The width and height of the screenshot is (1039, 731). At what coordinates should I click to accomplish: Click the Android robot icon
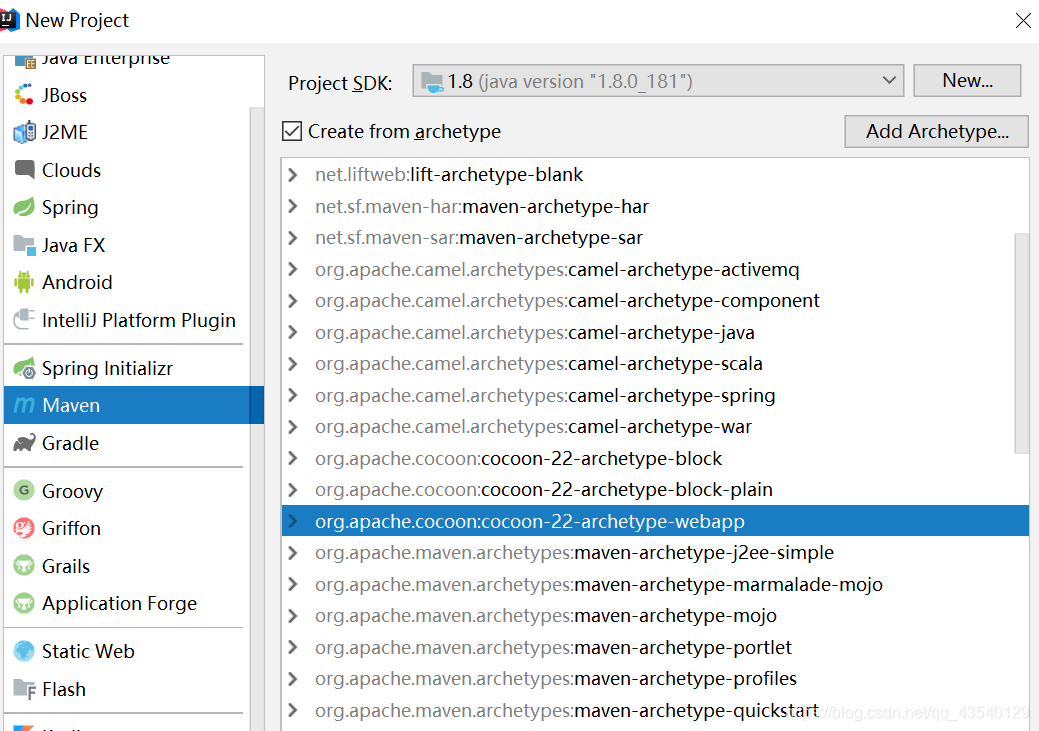tap(25, 282)
